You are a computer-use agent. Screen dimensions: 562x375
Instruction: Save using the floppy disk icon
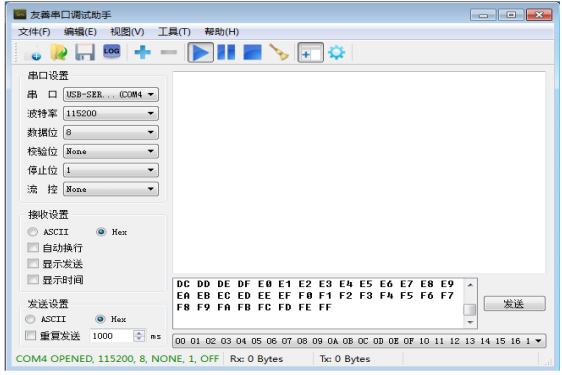click(85, 52)
